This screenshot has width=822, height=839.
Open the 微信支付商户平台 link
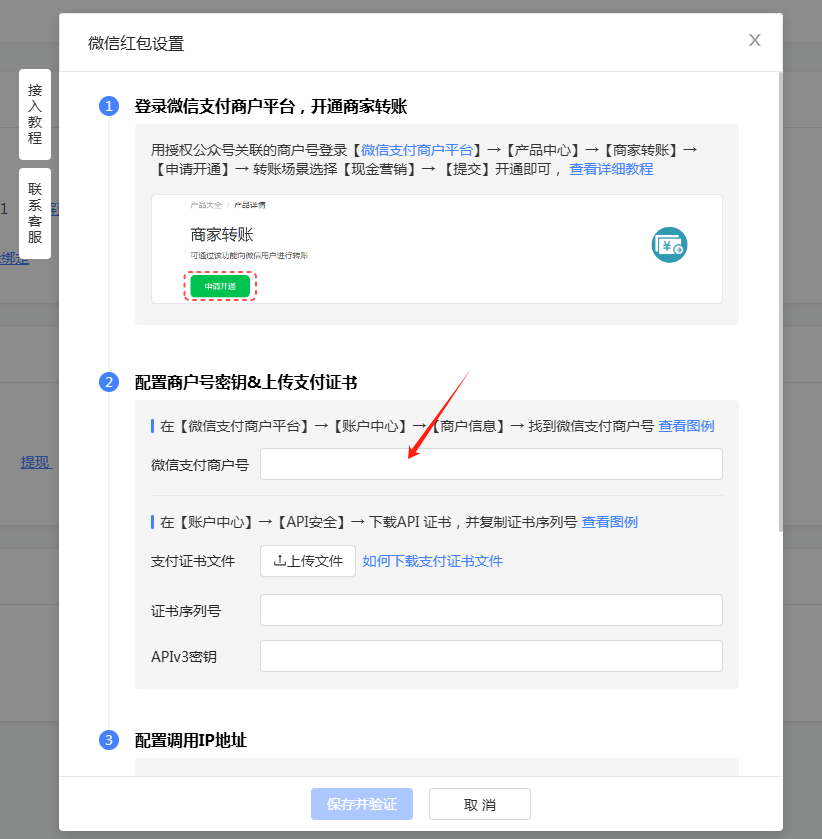tap(416, 149)
